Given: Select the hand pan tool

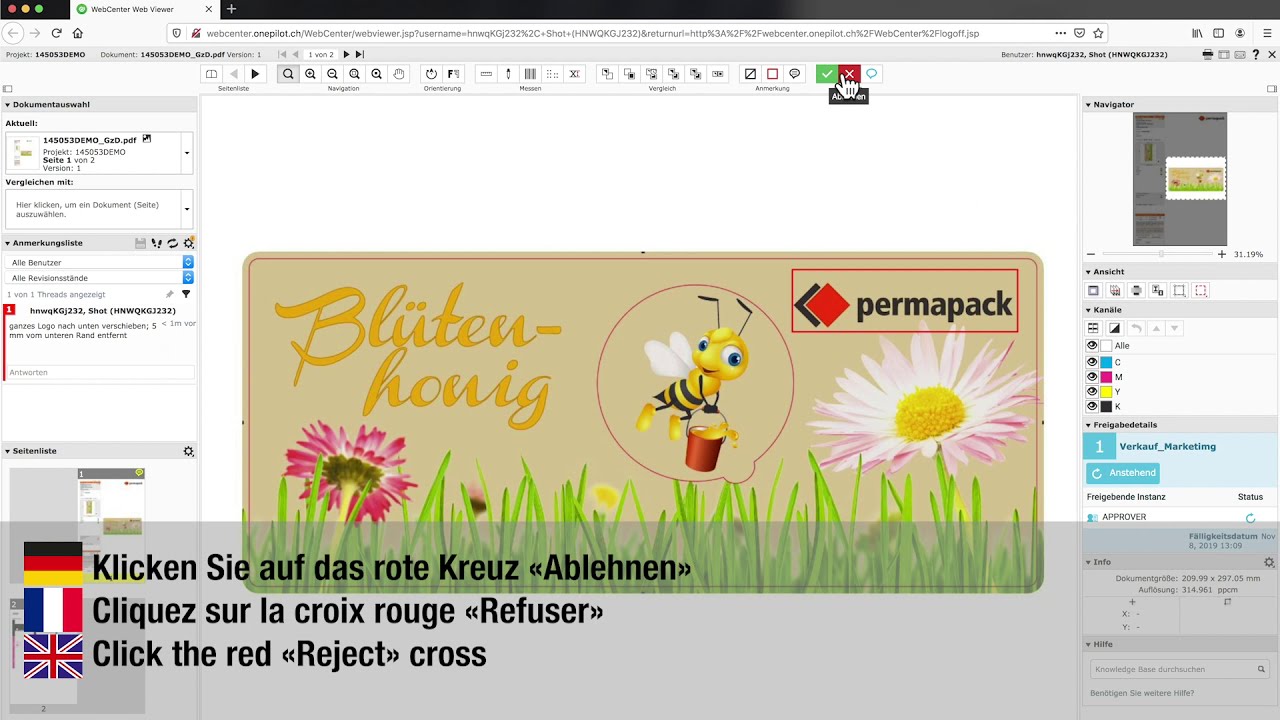Looking at the screenshot, I should pos(399,74).
